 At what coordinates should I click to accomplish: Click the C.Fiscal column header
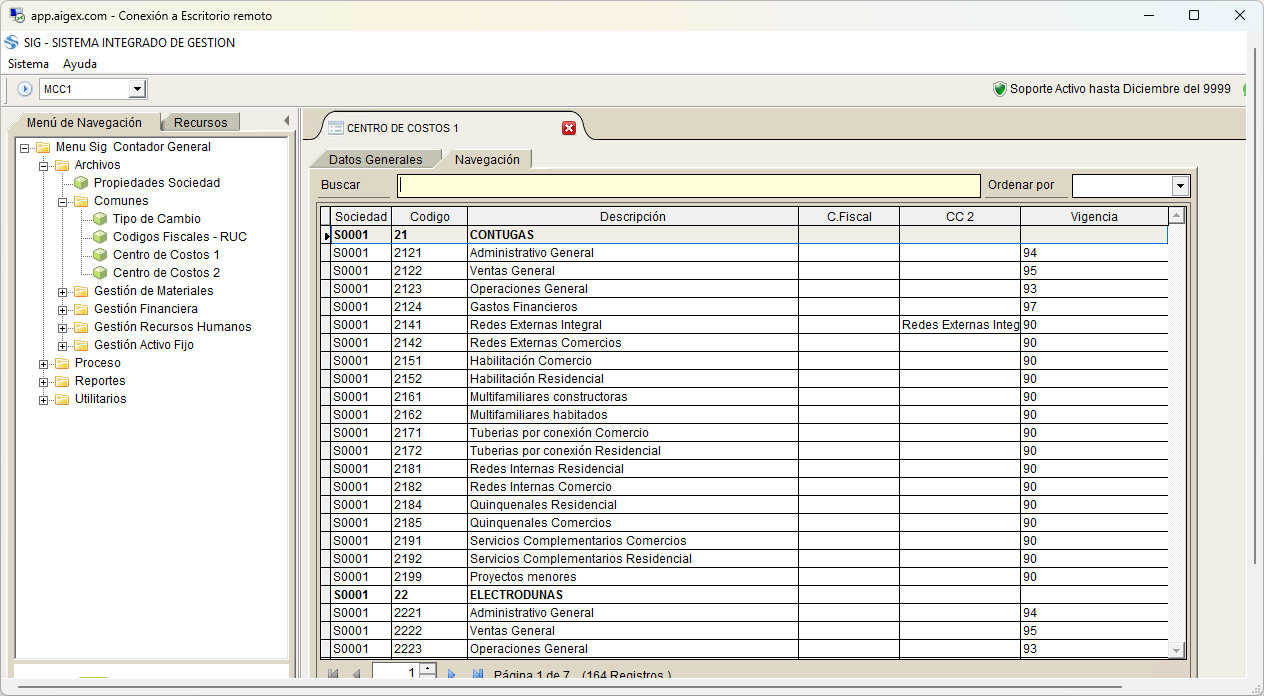pos(849,216)
